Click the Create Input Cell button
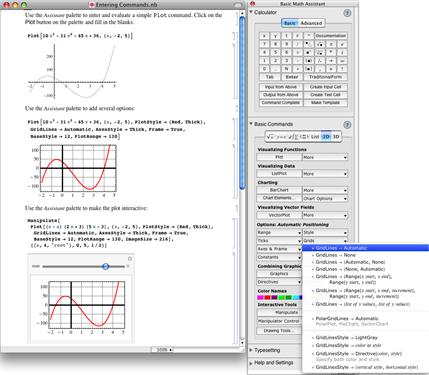Screen dimensions: 429x375 coord(325,87)
